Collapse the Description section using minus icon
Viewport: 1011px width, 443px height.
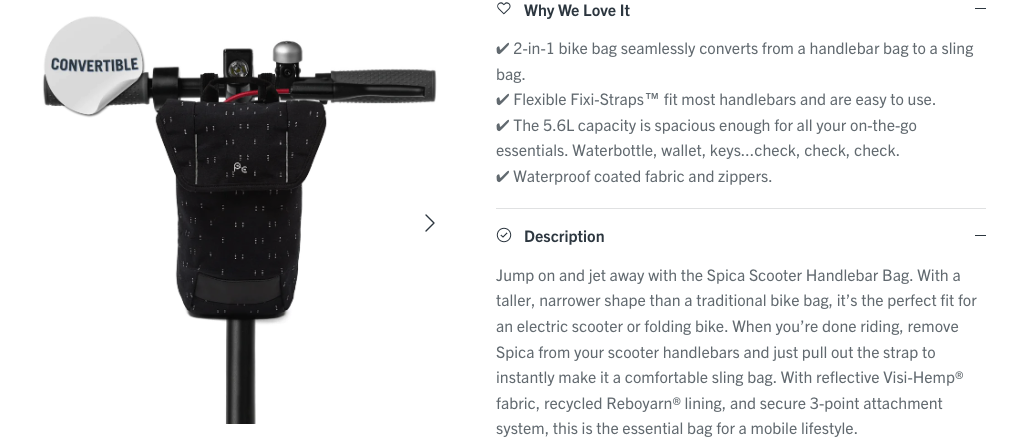(x=980, y=236)
